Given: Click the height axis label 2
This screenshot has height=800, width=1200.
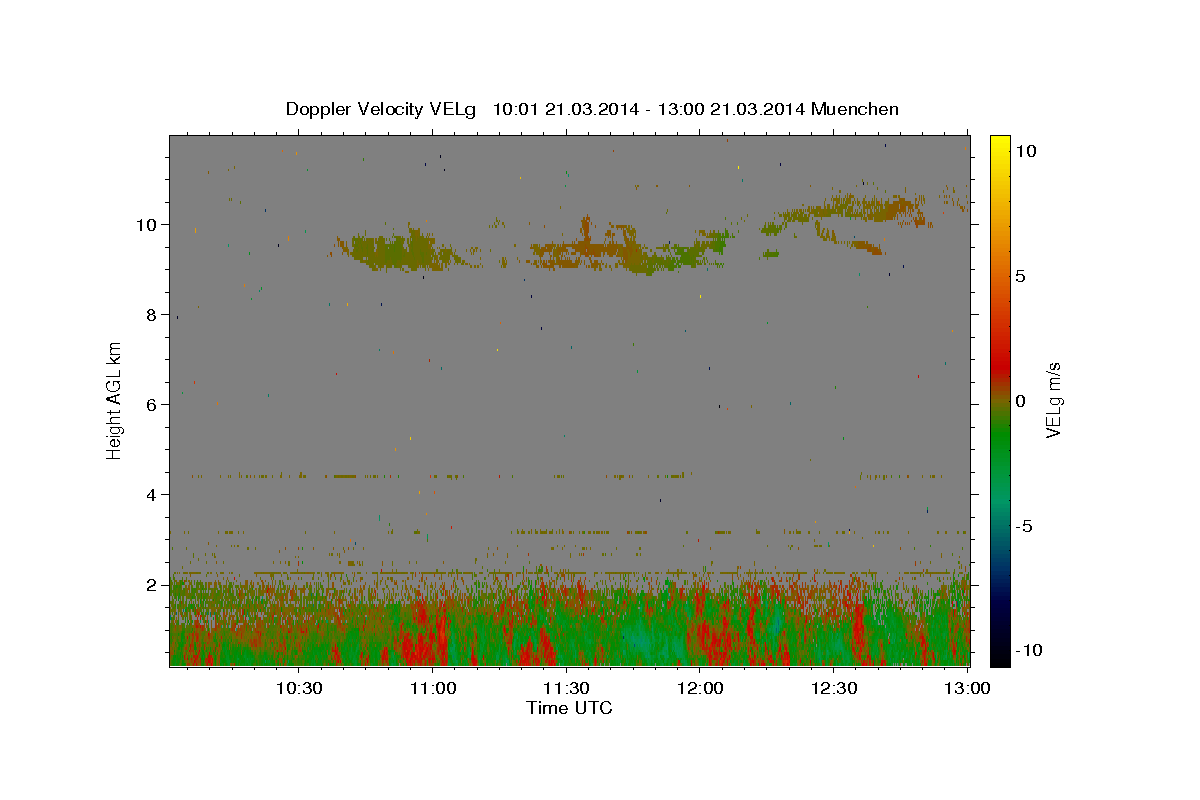Looking at the screenshot, I should 152,584.
